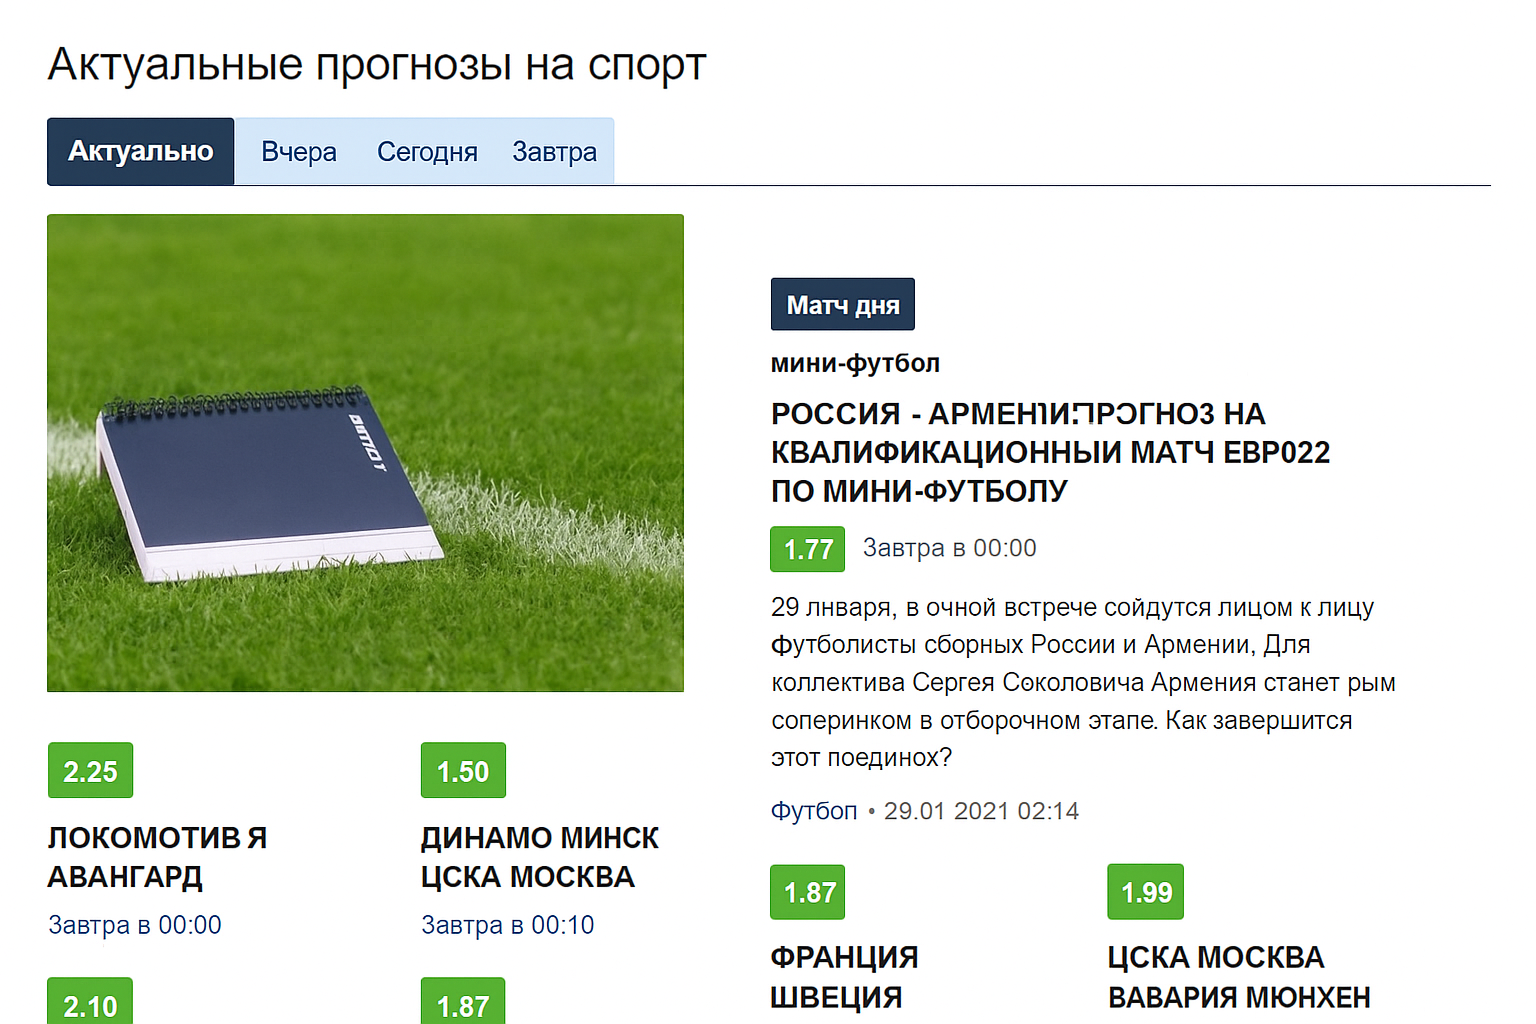Click the Футбол category link

pos(813,811)
